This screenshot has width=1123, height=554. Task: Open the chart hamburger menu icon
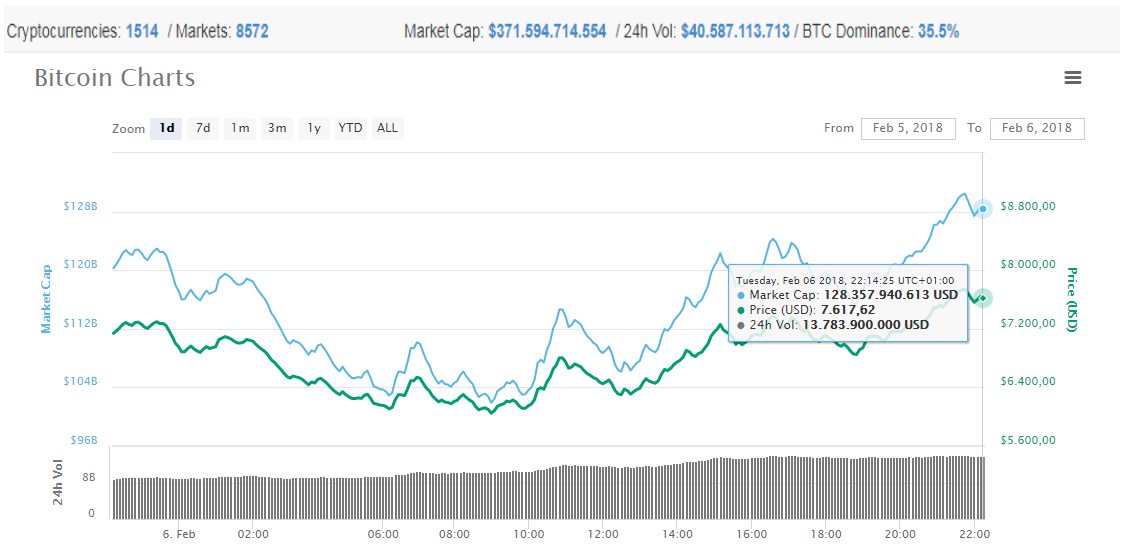click(x=1072, y=78)
